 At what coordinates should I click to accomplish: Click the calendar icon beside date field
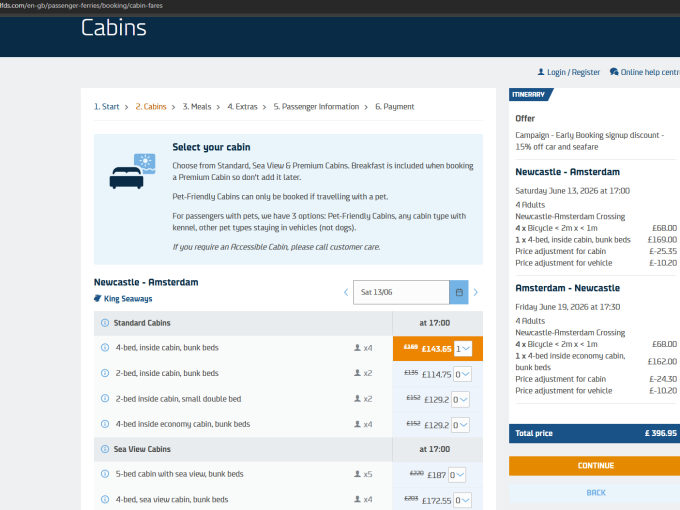pos(459,292)
